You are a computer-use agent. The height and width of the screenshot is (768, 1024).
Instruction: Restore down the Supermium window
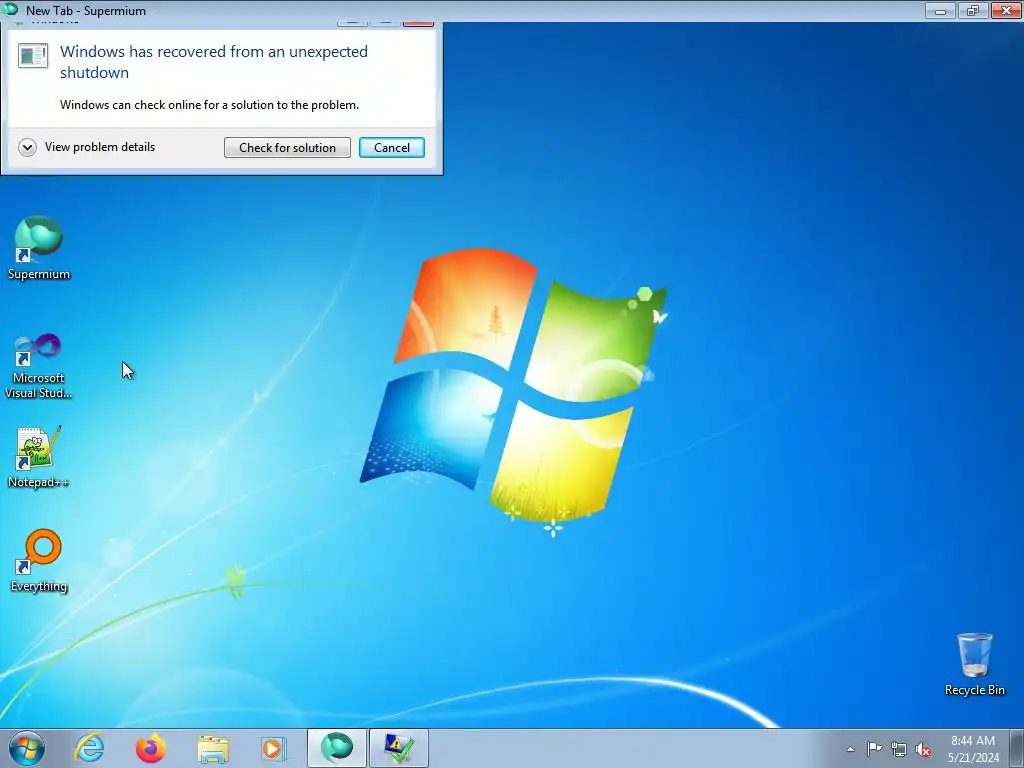[x=973, y=10]
